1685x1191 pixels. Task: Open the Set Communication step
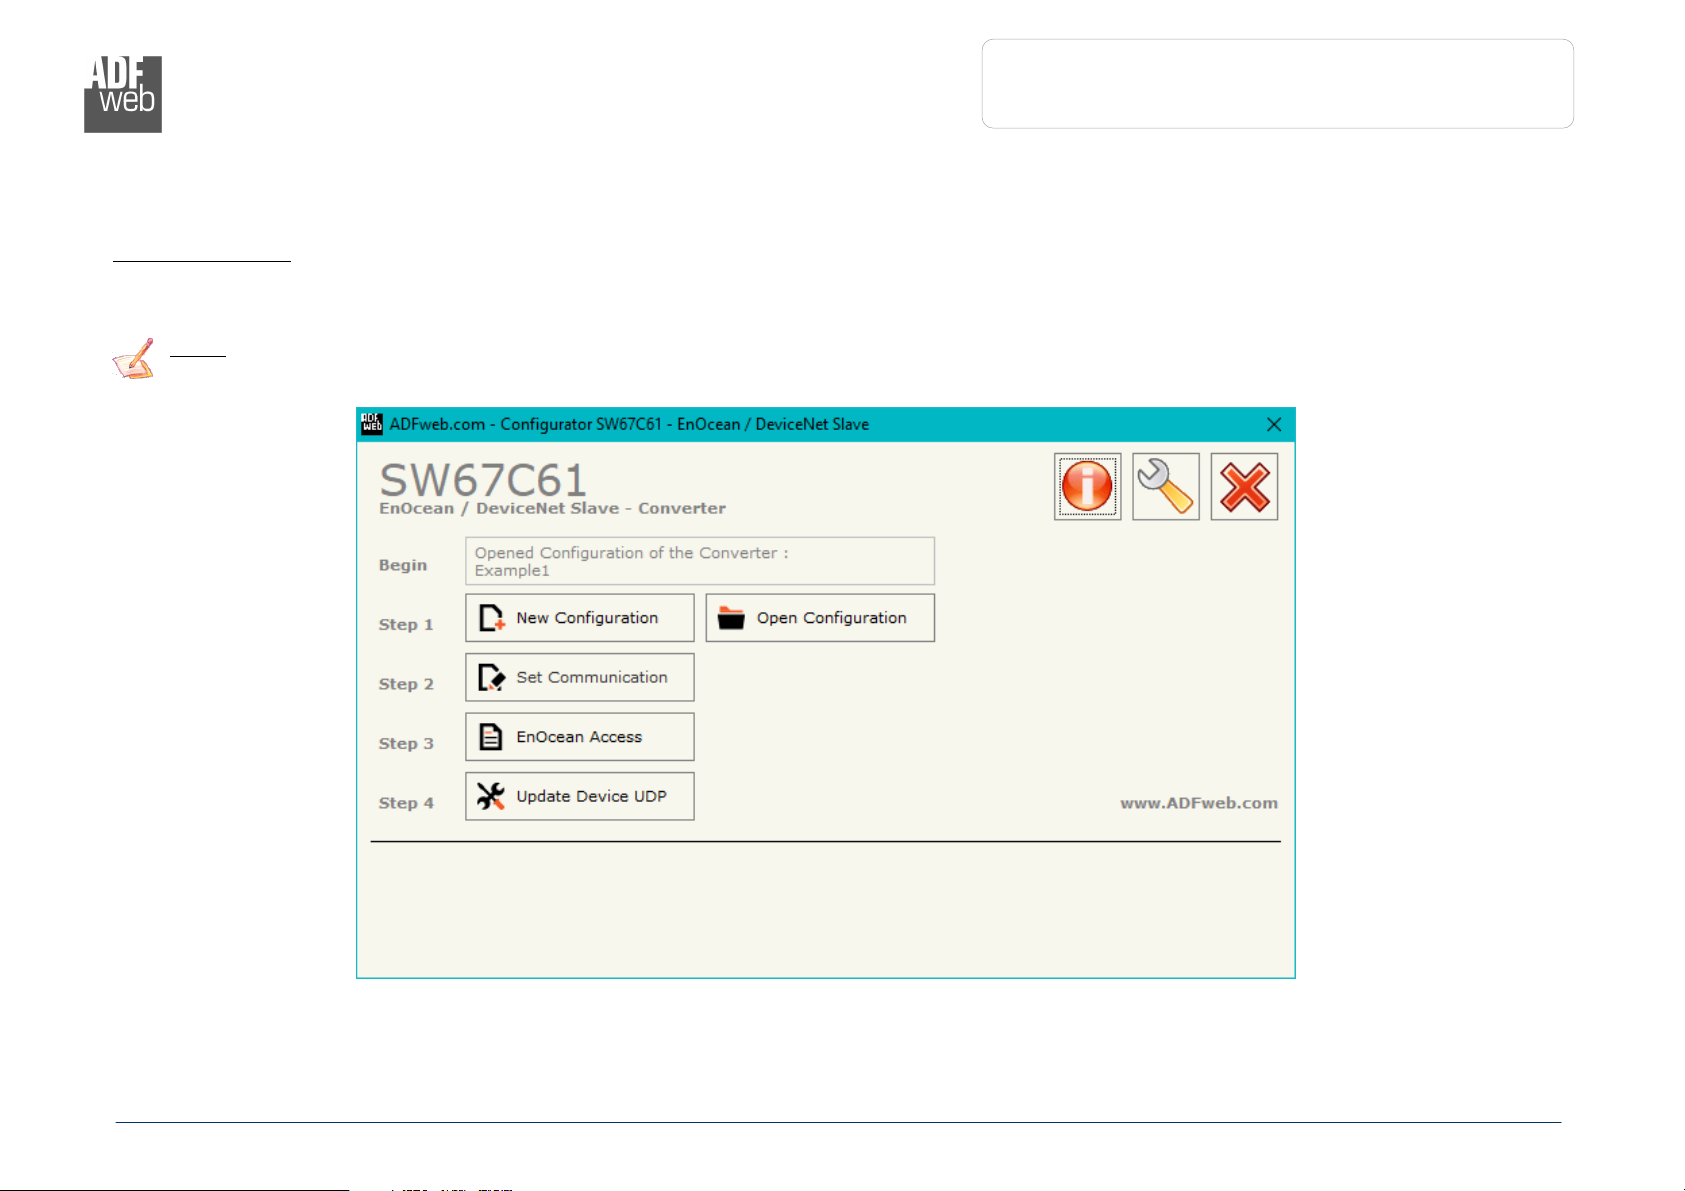tap(580, 677)
